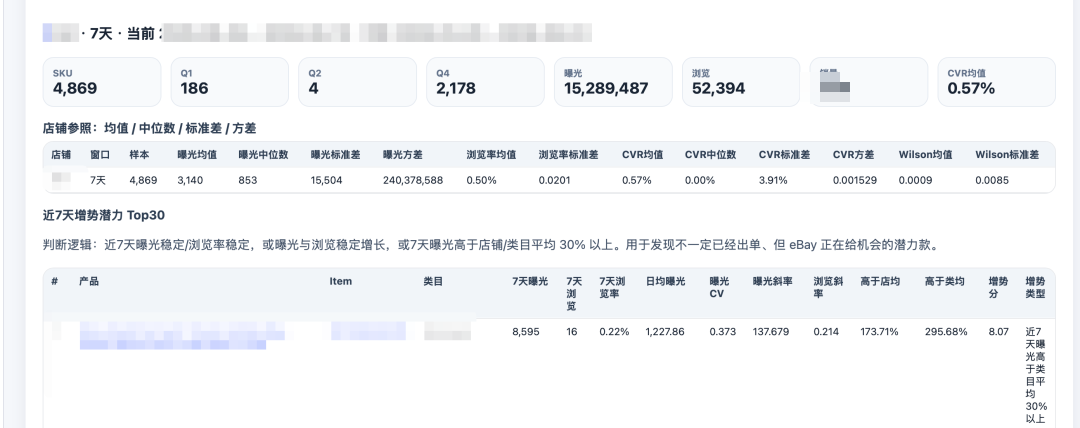Click the Item column header
Image resolution: width=1080 pixels, height=428 pixels.
click(340, 281)
